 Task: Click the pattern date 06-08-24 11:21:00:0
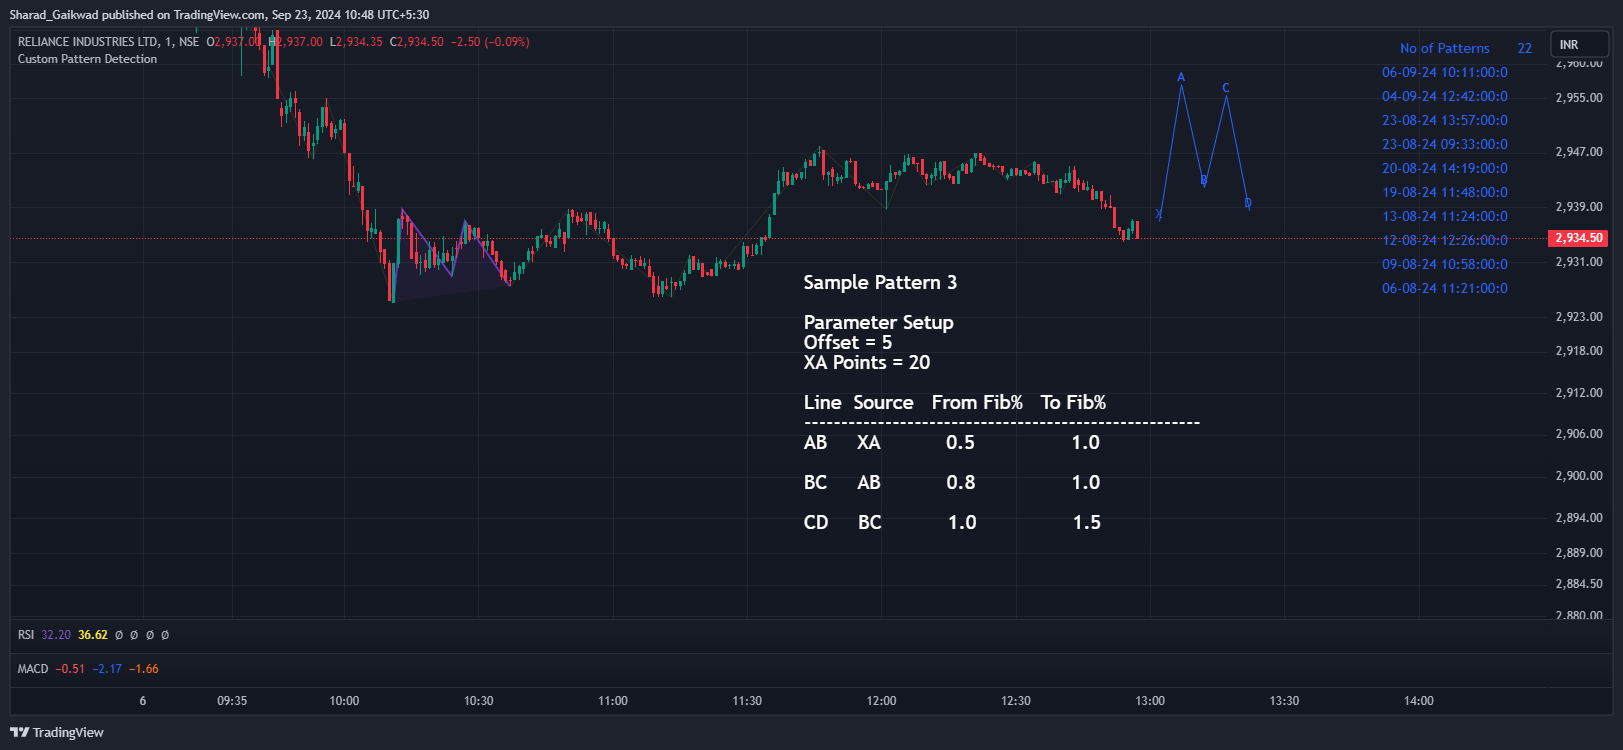tap(1444, 288)
